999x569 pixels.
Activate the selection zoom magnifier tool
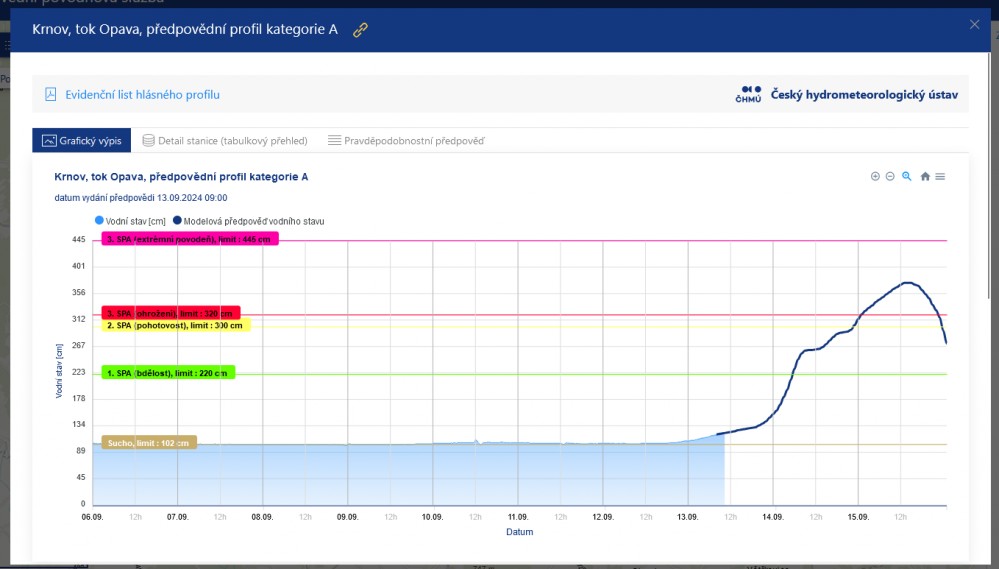pyautogui.click(x=907, y=176)
